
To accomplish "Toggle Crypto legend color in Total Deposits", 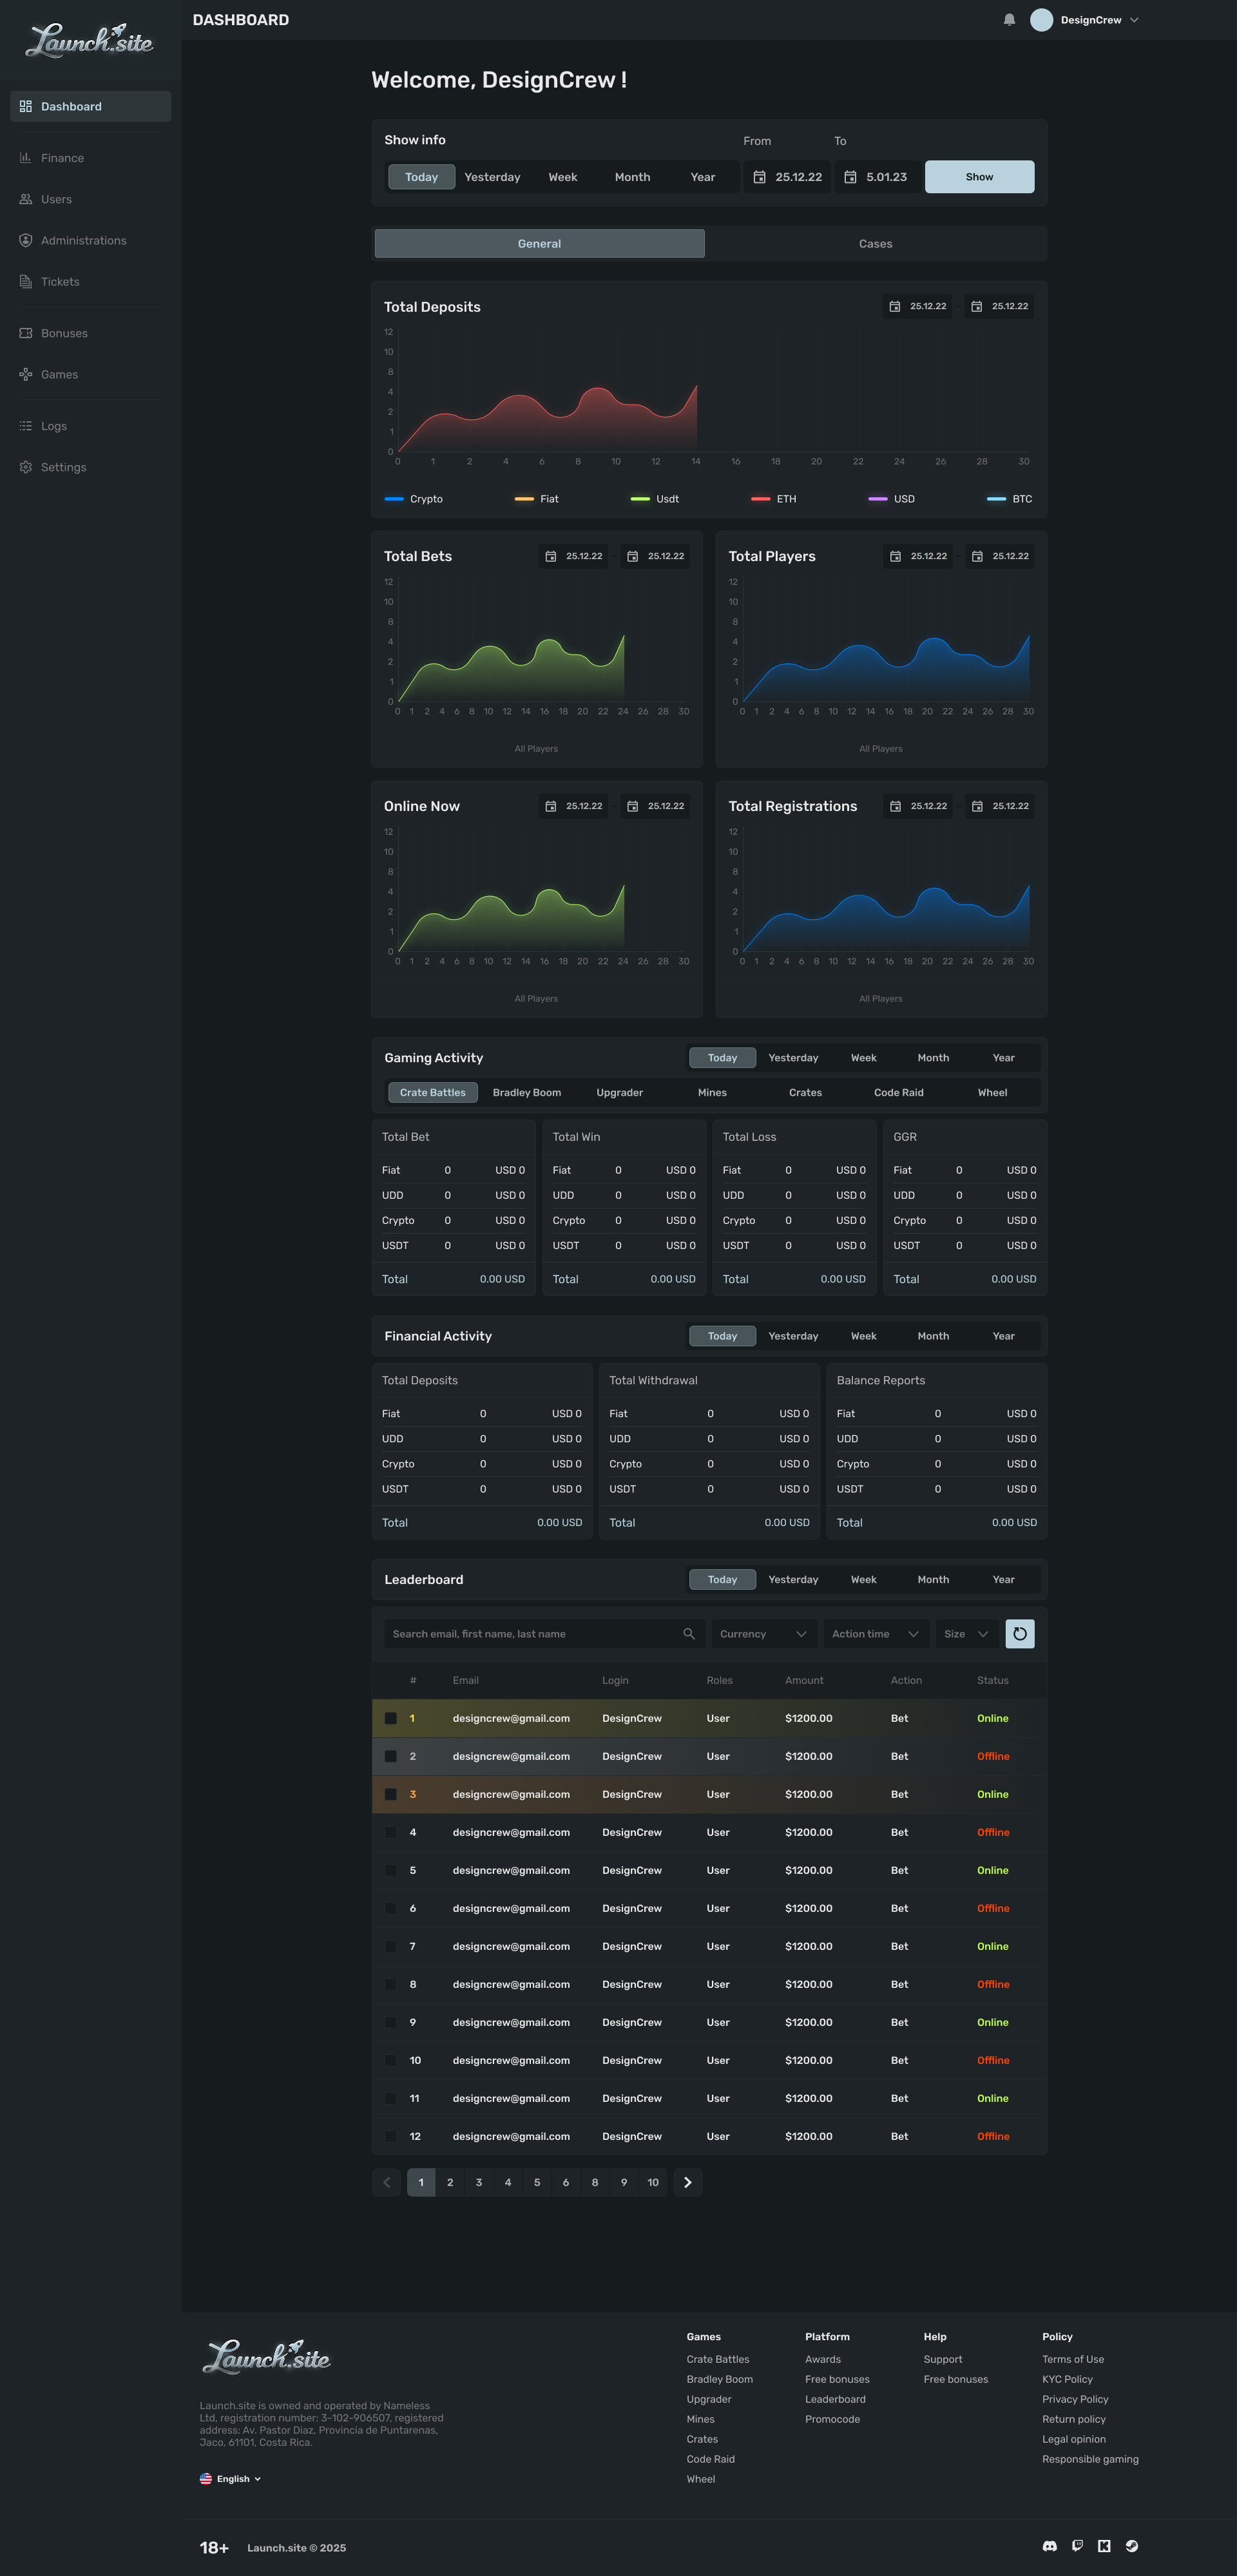I will tap(394, 499).
